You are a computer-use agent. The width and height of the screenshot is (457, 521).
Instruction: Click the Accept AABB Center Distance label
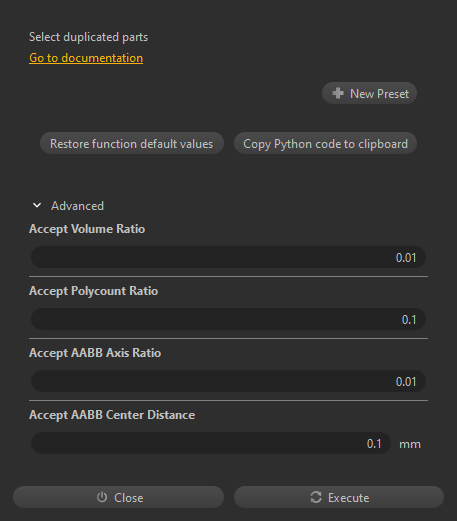pos(112,415)
